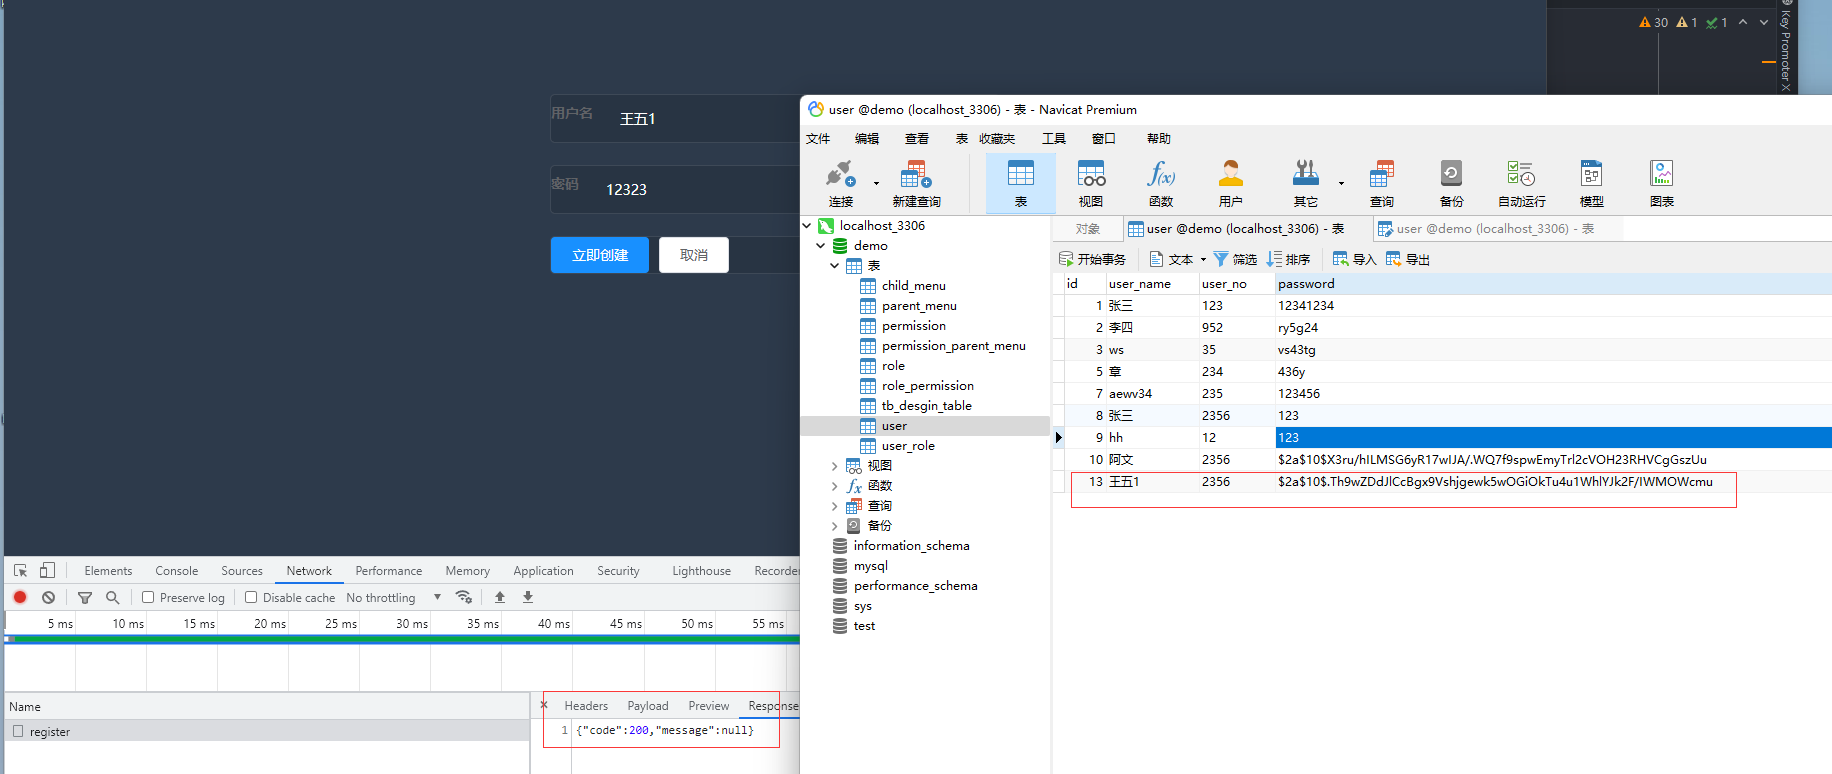Open the 连接 dropdown arrow
The width and height of the screenshot is (1832, 774).
pos(876,183)
